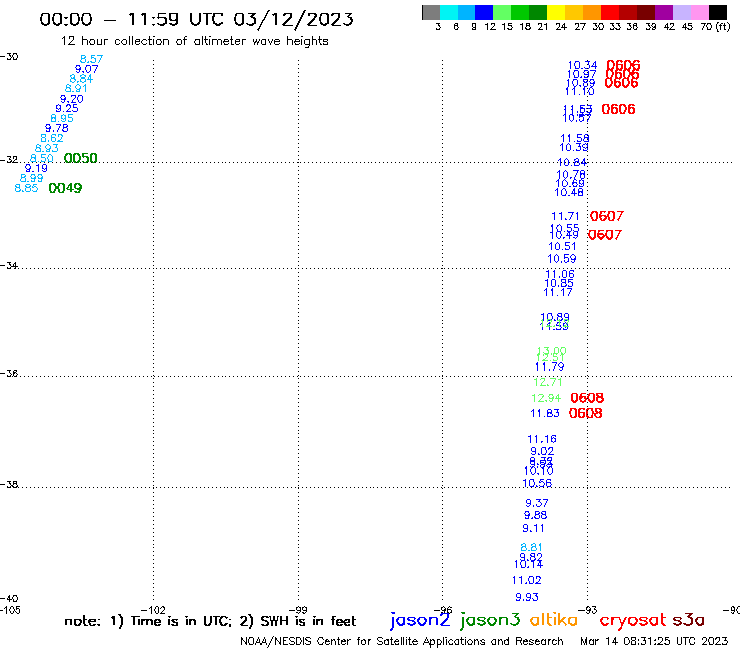Screen dimensions: 740x650
Task: Click the red 0607 label beside 11.71
Action: [606, 216]
